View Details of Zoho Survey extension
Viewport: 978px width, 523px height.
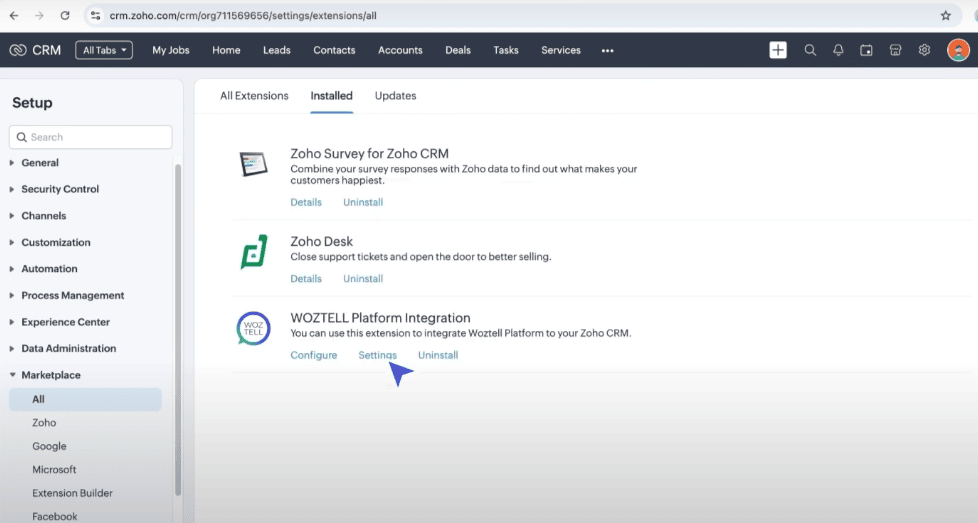[306, 202]
